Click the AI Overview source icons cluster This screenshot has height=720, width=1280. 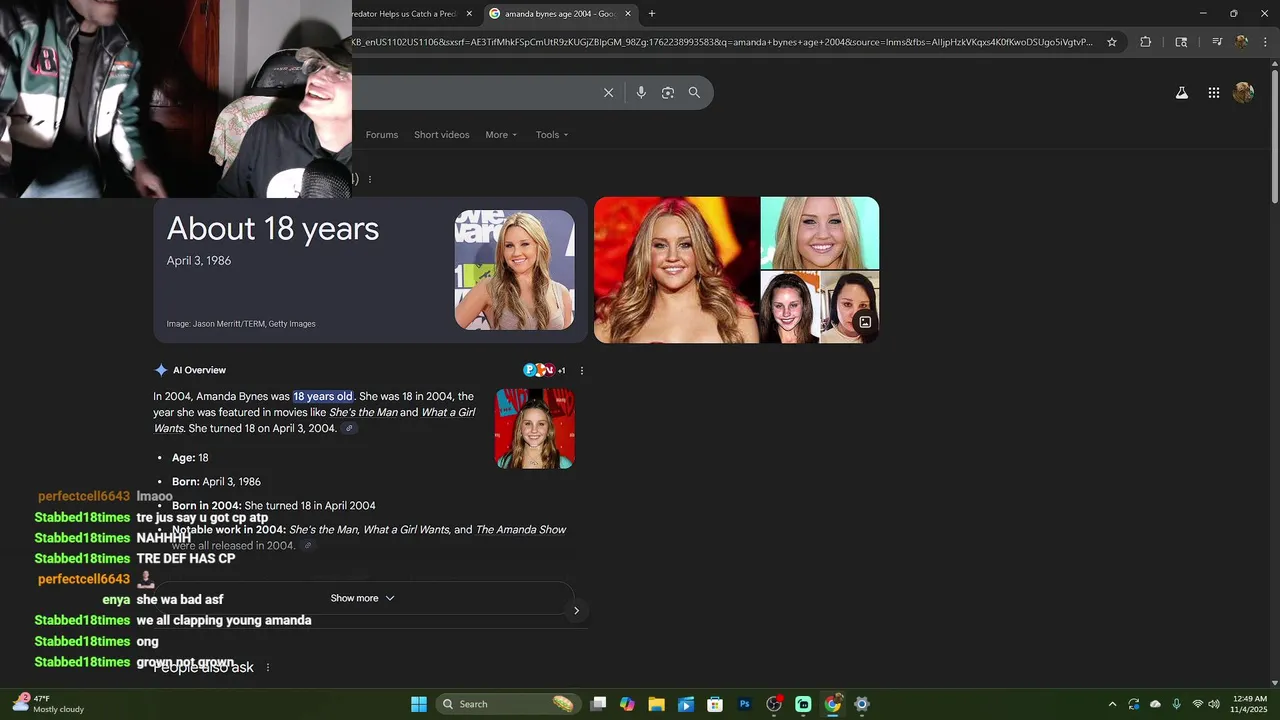[x=544, y=370]
